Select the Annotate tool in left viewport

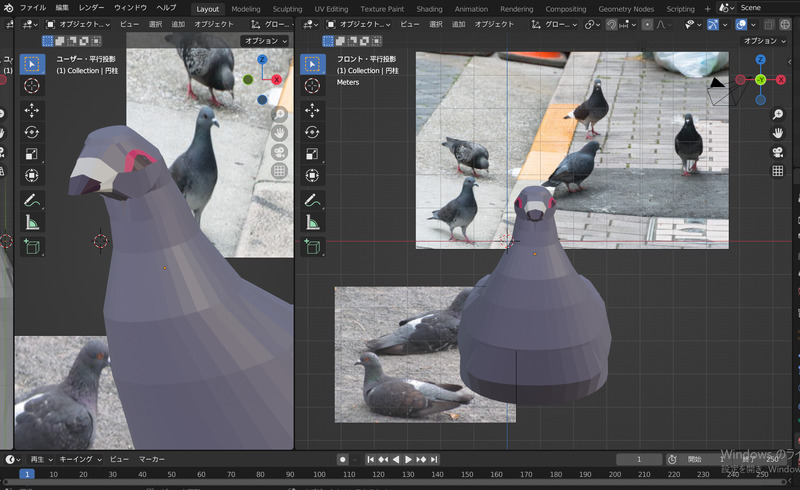(x=32, y=201)
